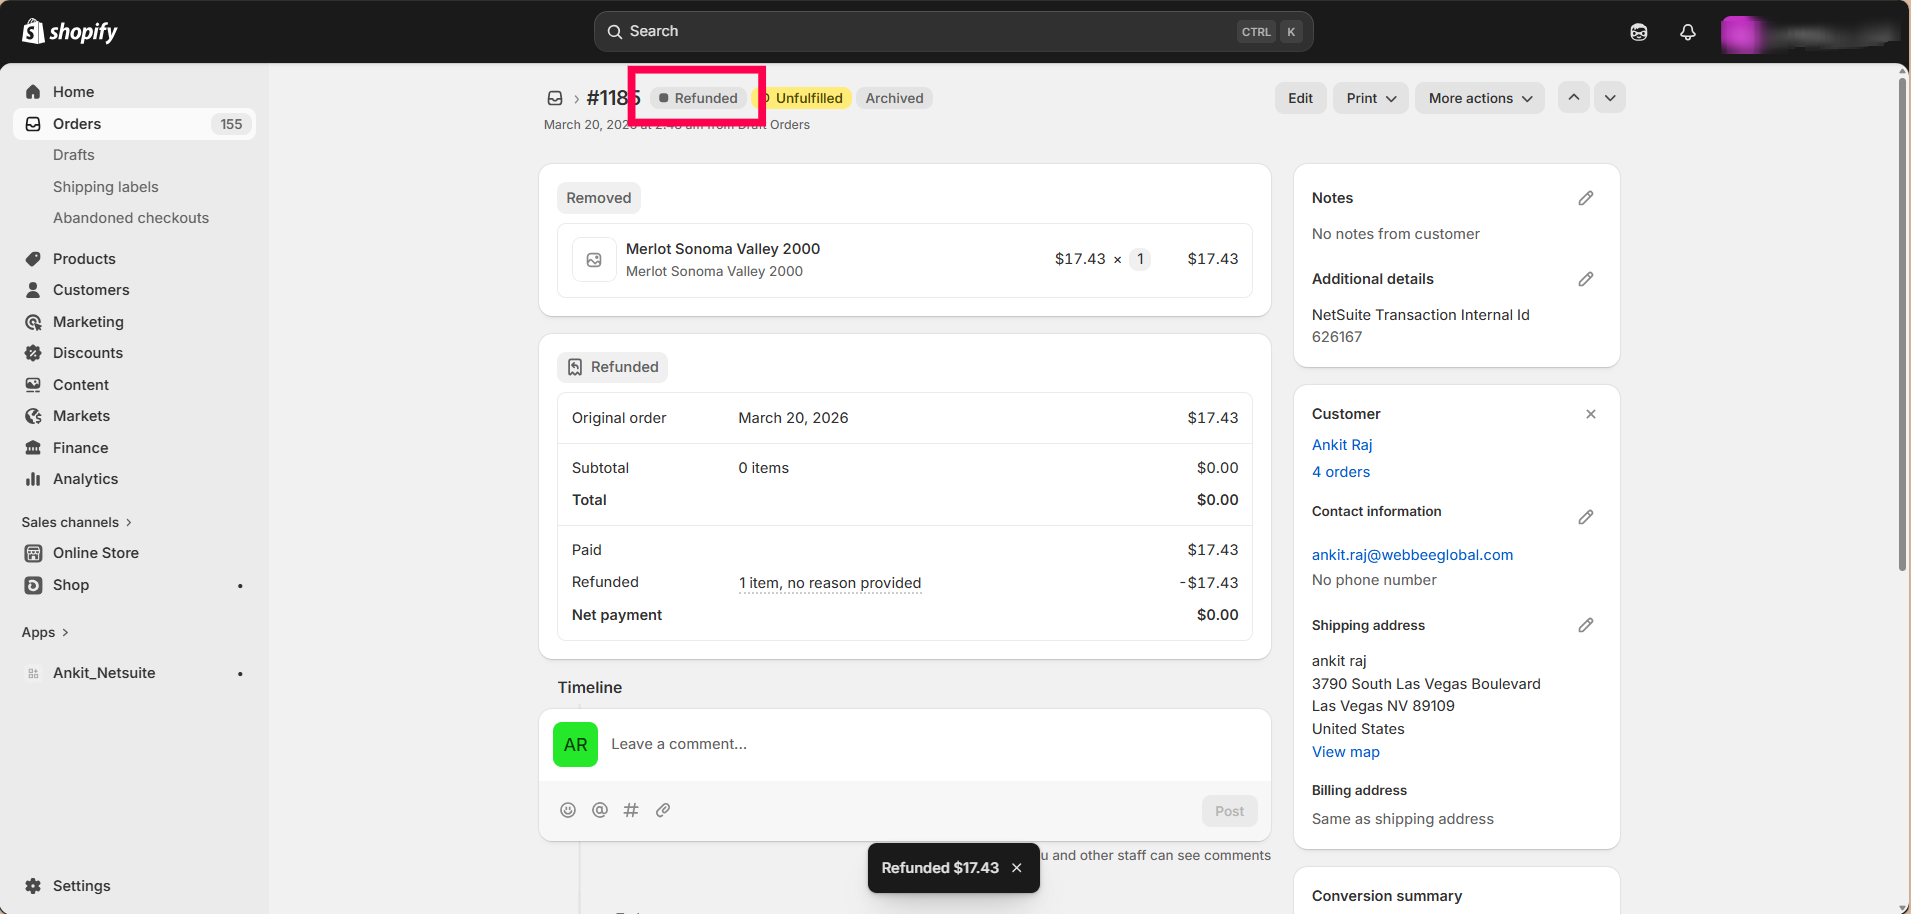This screenshot has width=1911, height=914.
Task: Edit Contact information pencil icon
Action: (x=1585, y=517)
